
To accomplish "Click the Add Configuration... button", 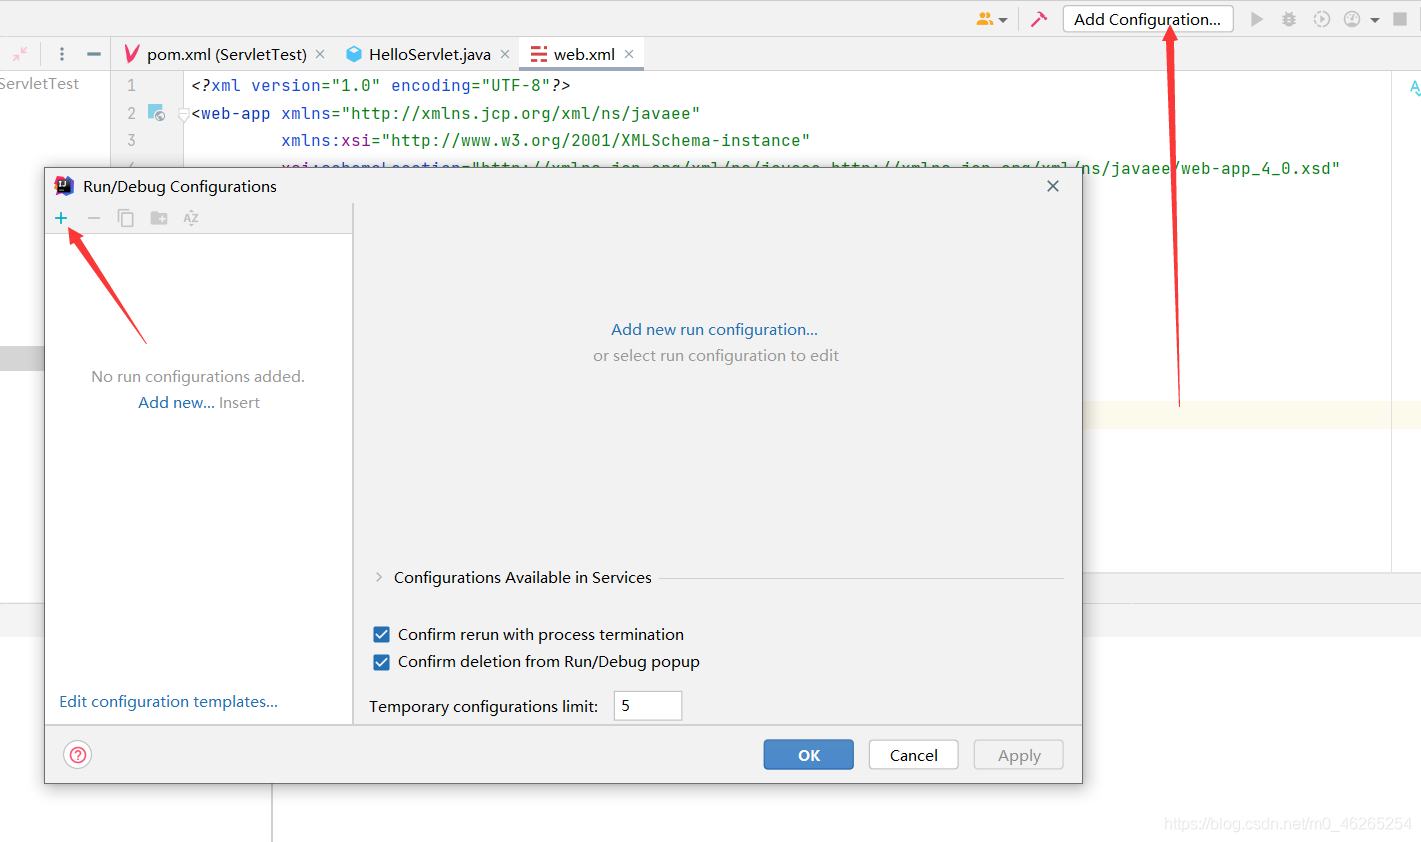I will click(1148, 19).
